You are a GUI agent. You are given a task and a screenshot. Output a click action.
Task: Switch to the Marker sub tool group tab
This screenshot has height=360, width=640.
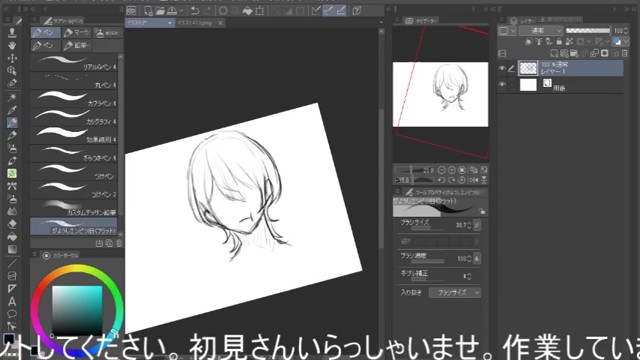pyautogui.click(x=77, y=32)
